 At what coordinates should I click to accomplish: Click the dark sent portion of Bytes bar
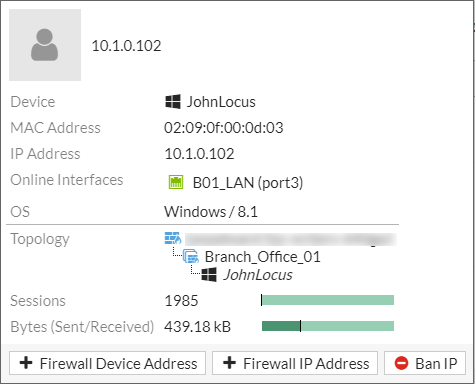click(281, 326)
